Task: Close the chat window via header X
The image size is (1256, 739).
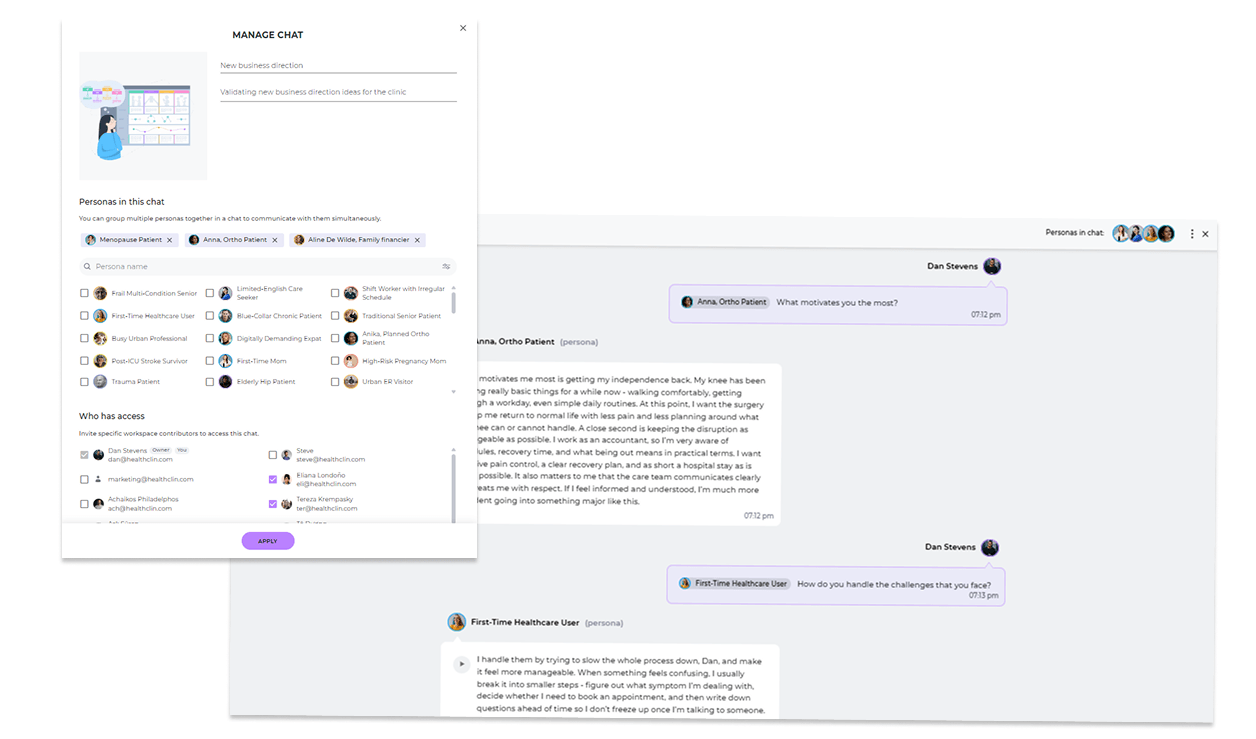Action: (1205, 234)
